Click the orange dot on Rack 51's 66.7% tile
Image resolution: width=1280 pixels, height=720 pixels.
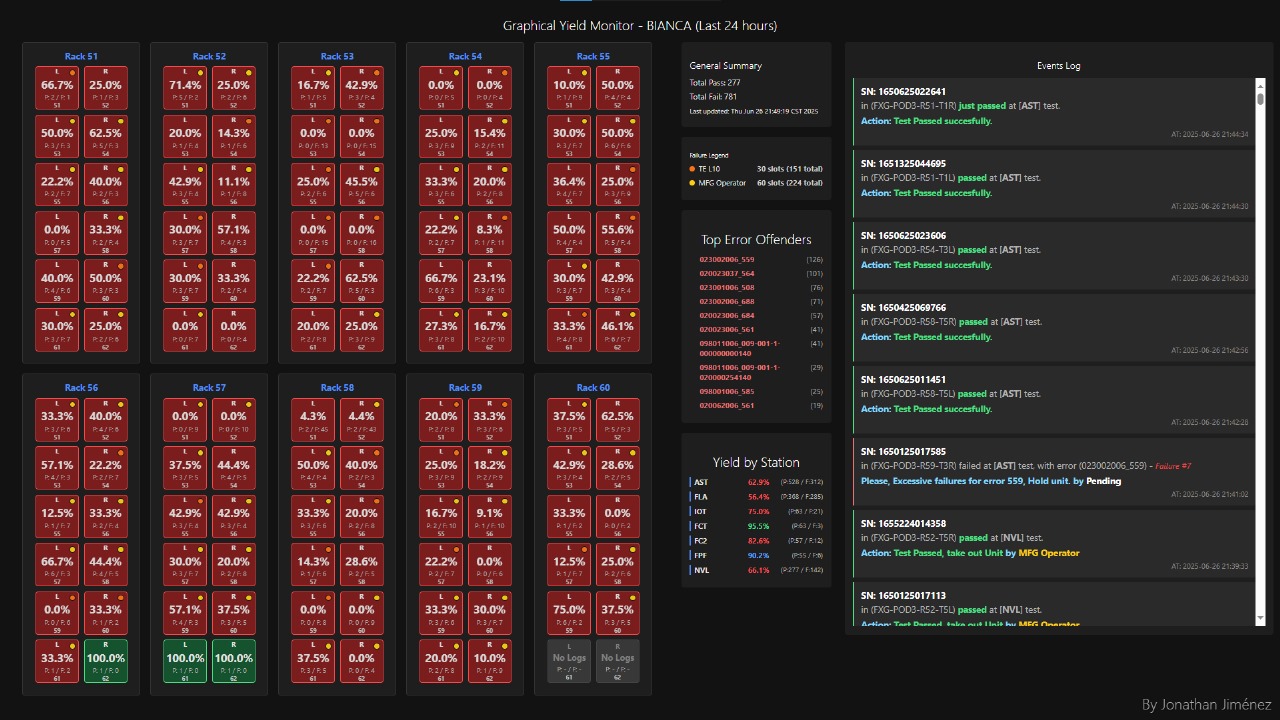(x=73, y=73)
